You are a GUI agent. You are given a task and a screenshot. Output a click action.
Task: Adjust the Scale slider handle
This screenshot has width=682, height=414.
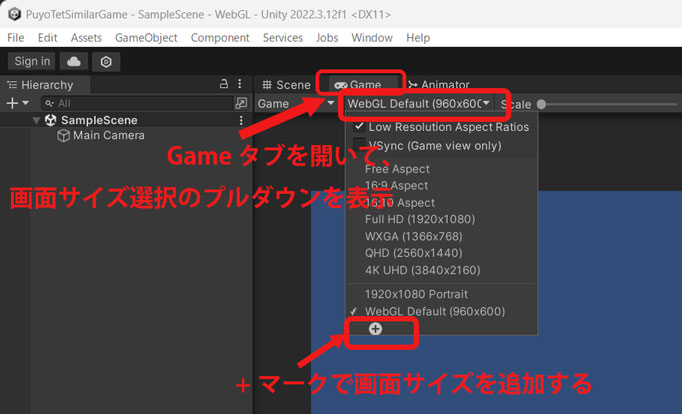542,104
